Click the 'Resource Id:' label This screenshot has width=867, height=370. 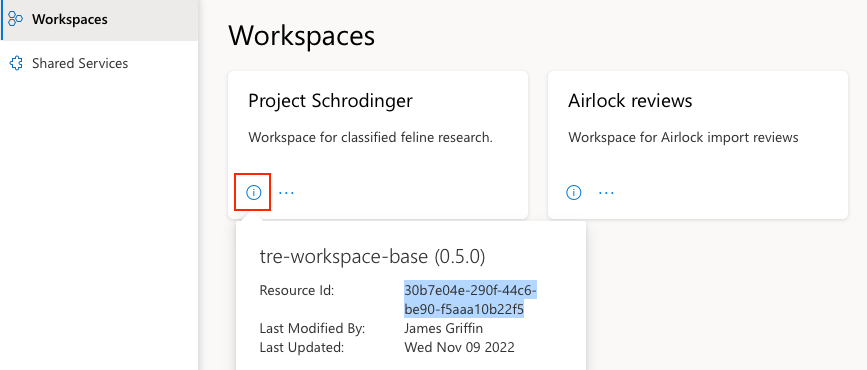[296, 290]
